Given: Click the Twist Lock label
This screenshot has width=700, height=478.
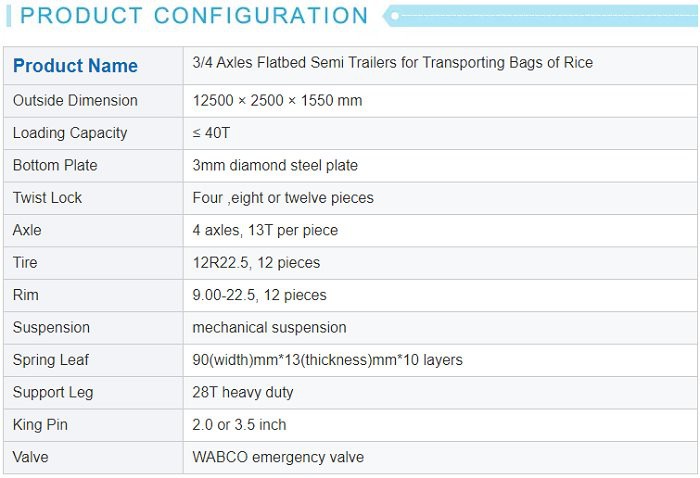Looking at the screenshot, I should pyautogui.click(x=47, y=198).
